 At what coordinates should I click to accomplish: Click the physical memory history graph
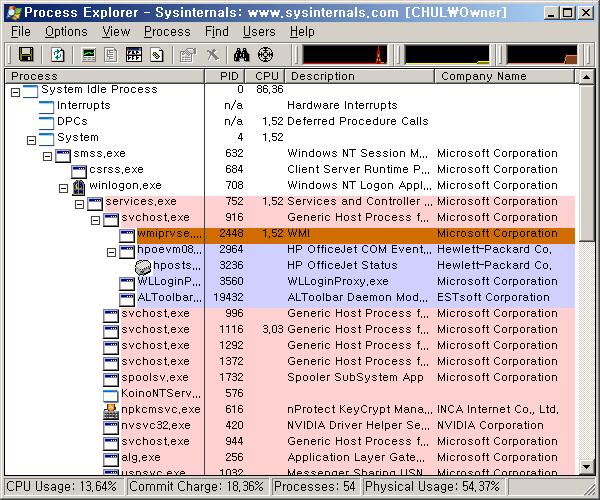click(542, 54)
